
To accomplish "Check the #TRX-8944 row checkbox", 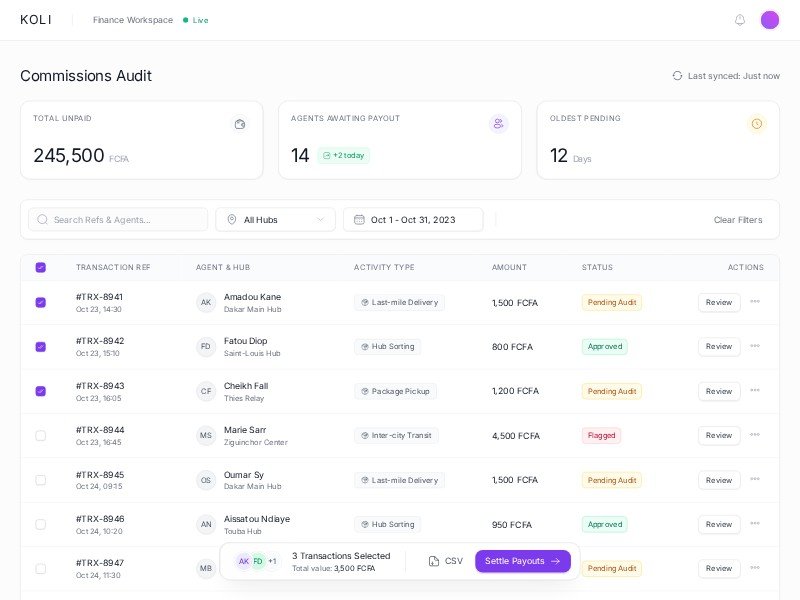I will pyautogui.click(x=41, y=435).
